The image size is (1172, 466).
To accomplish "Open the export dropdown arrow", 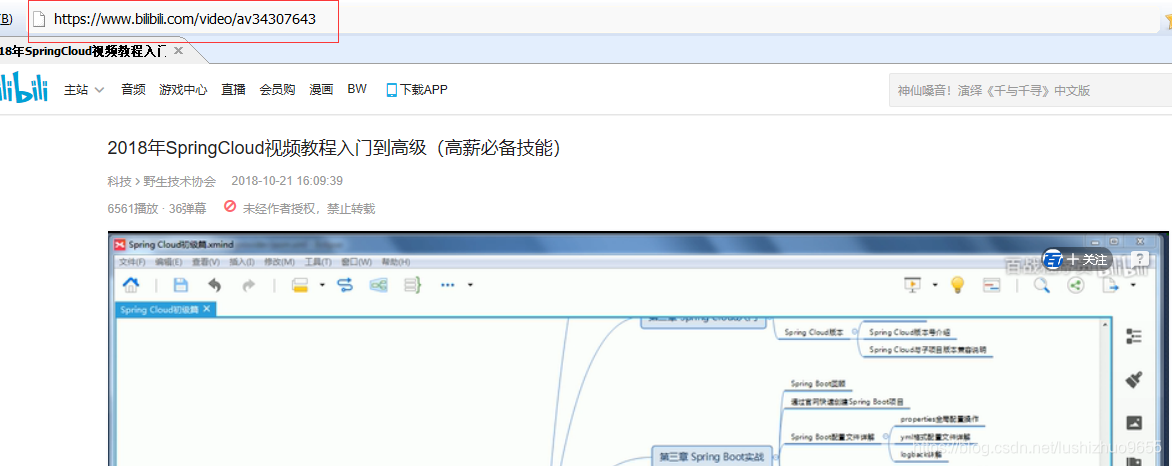I will click(1133, 284).
